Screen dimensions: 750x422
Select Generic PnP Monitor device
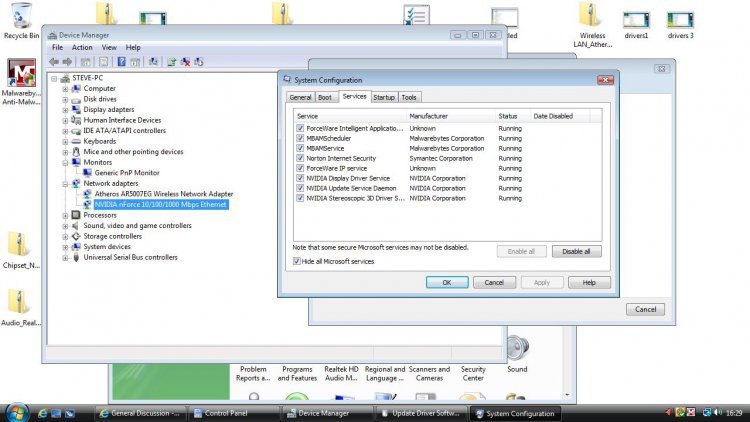(127, 173)
